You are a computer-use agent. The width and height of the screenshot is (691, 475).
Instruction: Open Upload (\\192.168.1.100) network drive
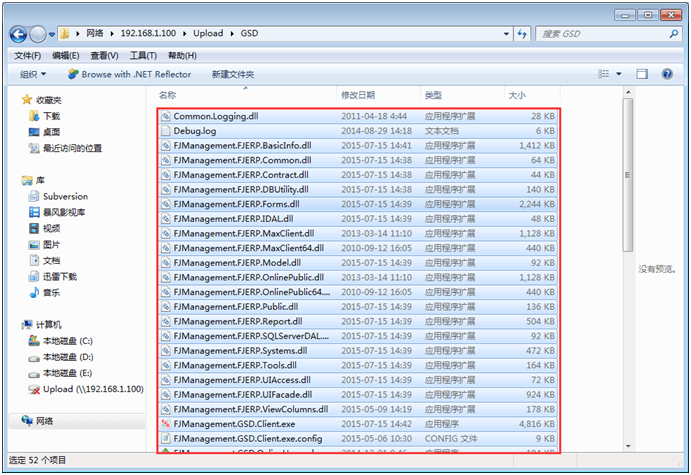tap(86, 389)
